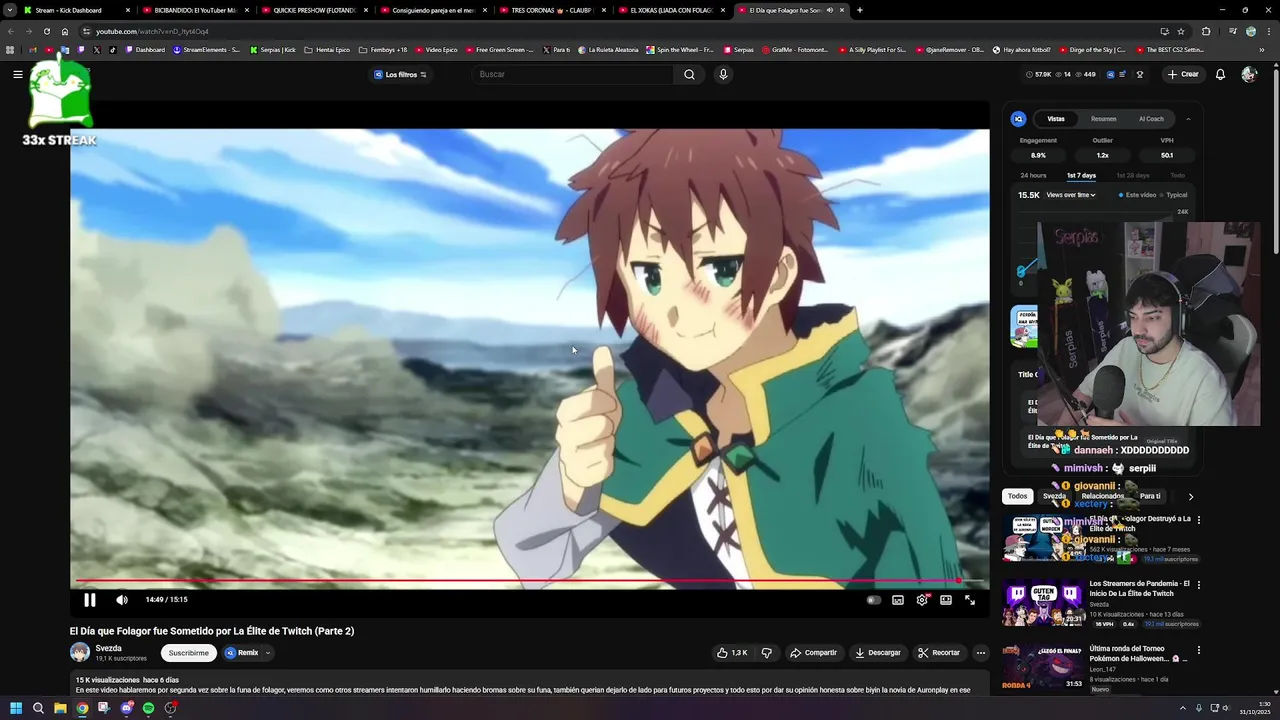The image size is (1280, 720).
Task: Toggle the Este video legend dot
Action: tap(1121, 195)
